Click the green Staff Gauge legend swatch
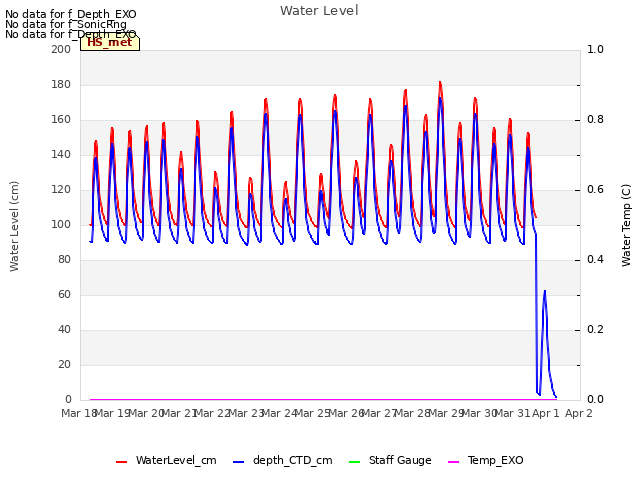This screenshot has height=480, width=640. click(355, 462)
